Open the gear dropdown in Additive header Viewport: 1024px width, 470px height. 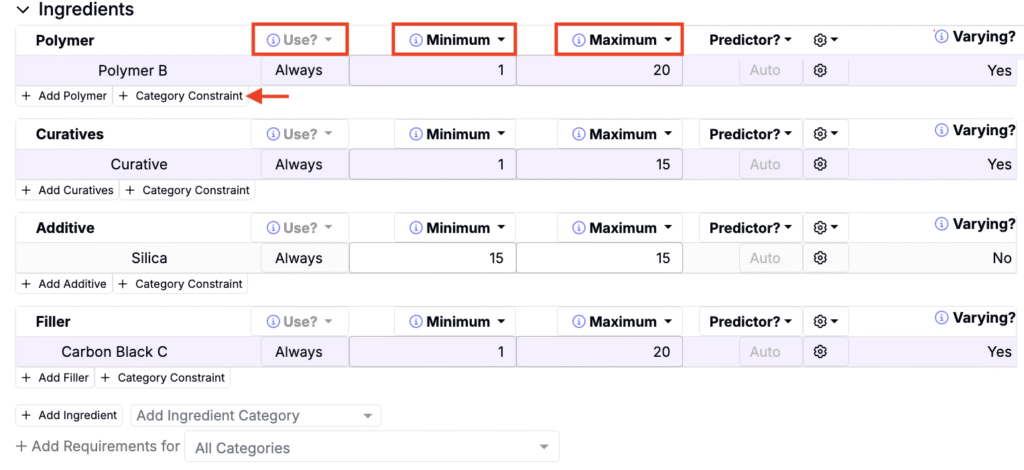[x=825, y=228]
